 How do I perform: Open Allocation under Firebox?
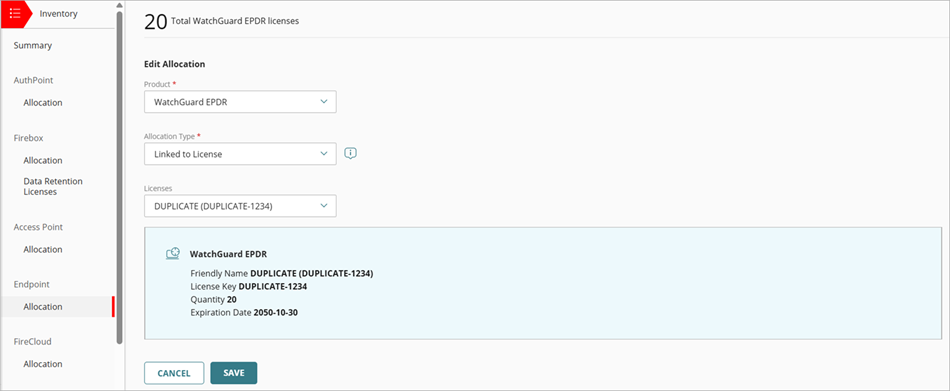coord(43,161)
